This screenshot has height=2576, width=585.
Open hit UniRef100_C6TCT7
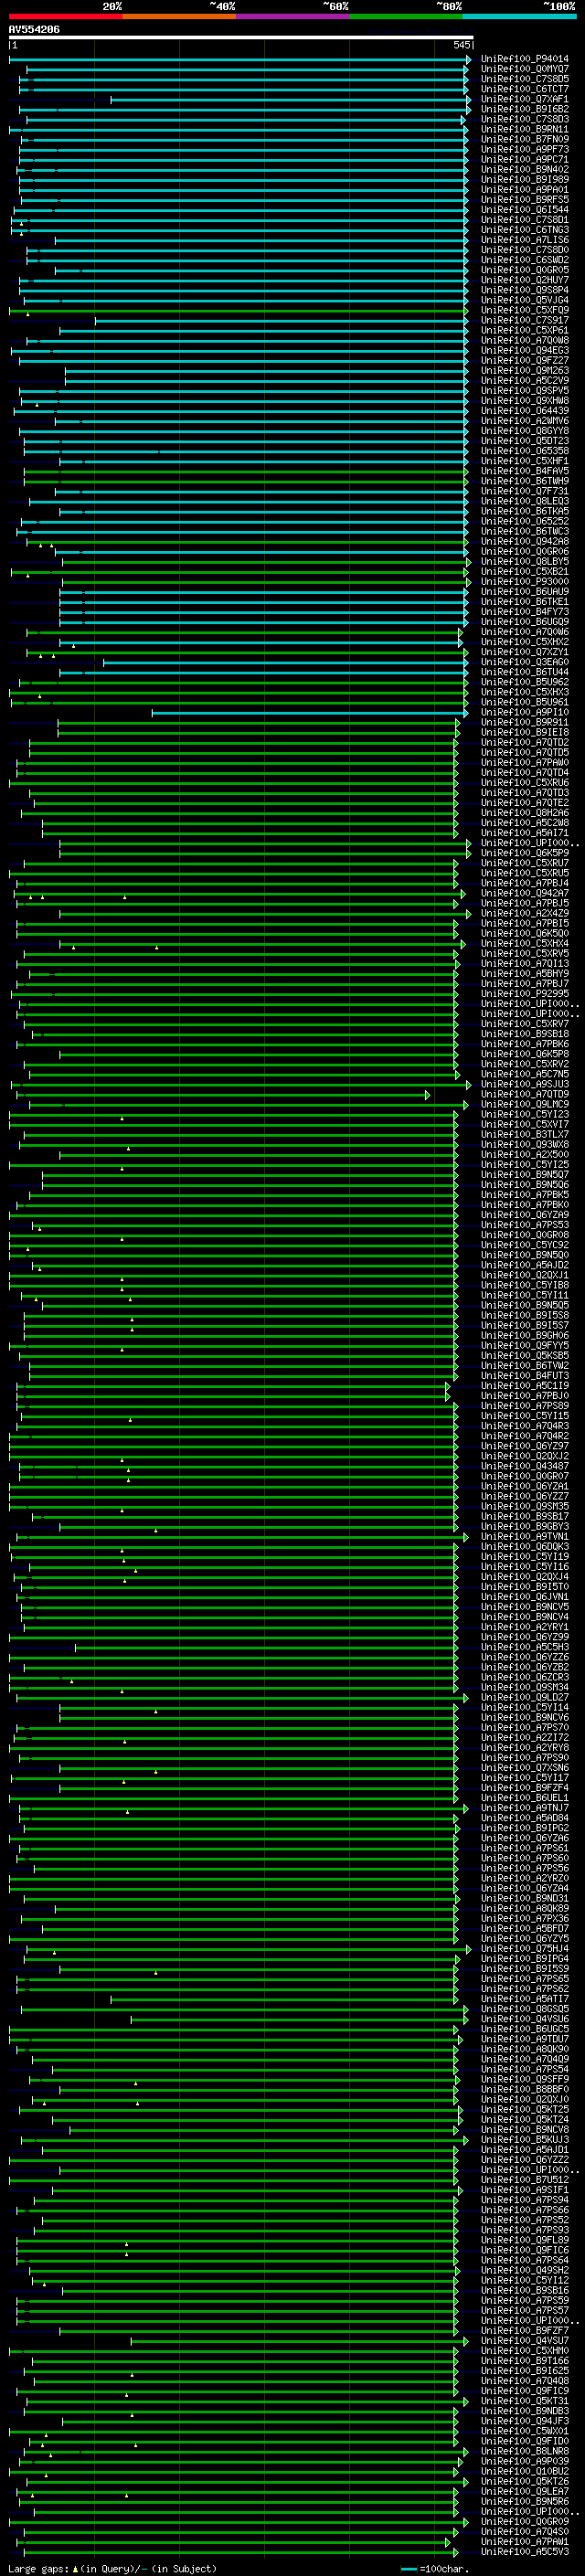point(525,89)
